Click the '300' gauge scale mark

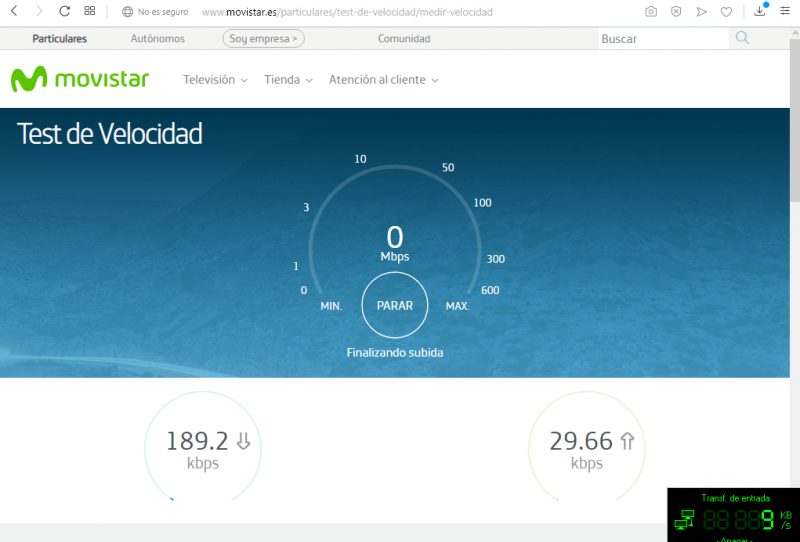tap(495, 259)
